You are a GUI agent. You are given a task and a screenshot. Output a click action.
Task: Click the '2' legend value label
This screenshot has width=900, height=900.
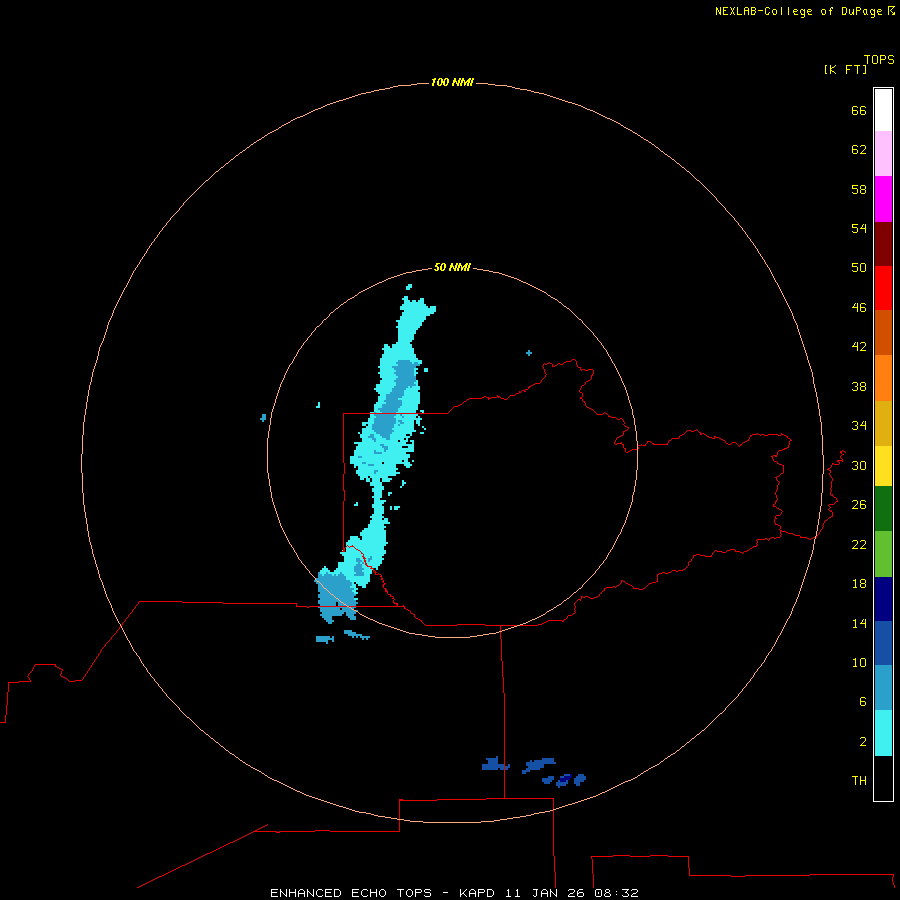pos(863,742)
